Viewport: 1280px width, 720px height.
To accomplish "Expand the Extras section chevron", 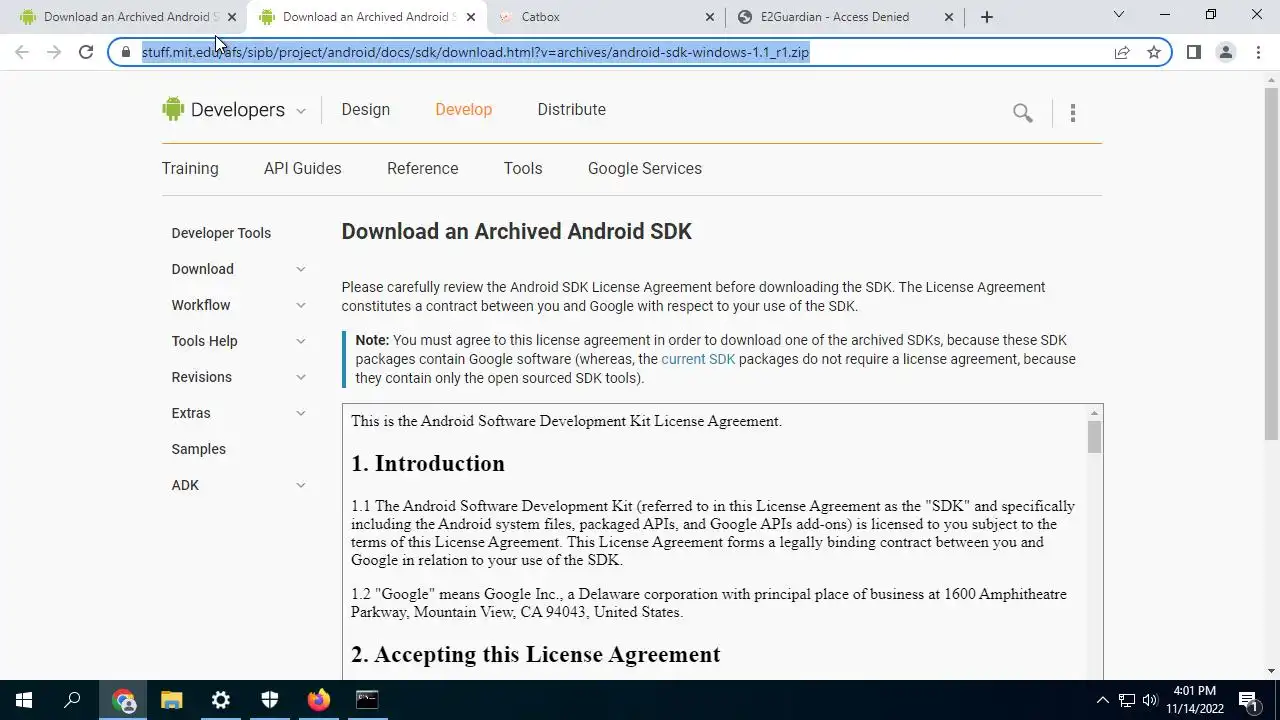I will point(300,413).
